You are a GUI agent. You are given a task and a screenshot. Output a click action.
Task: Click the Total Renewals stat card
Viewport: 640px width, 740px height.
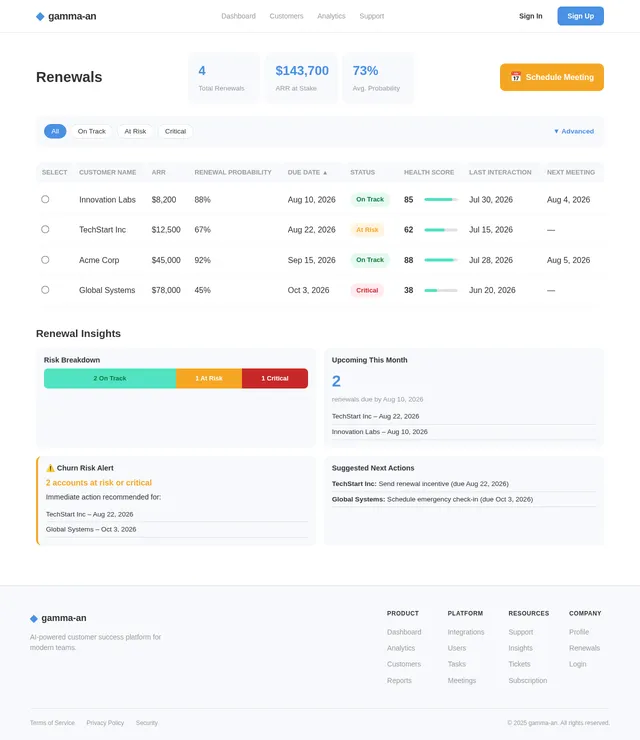(224, 78)
